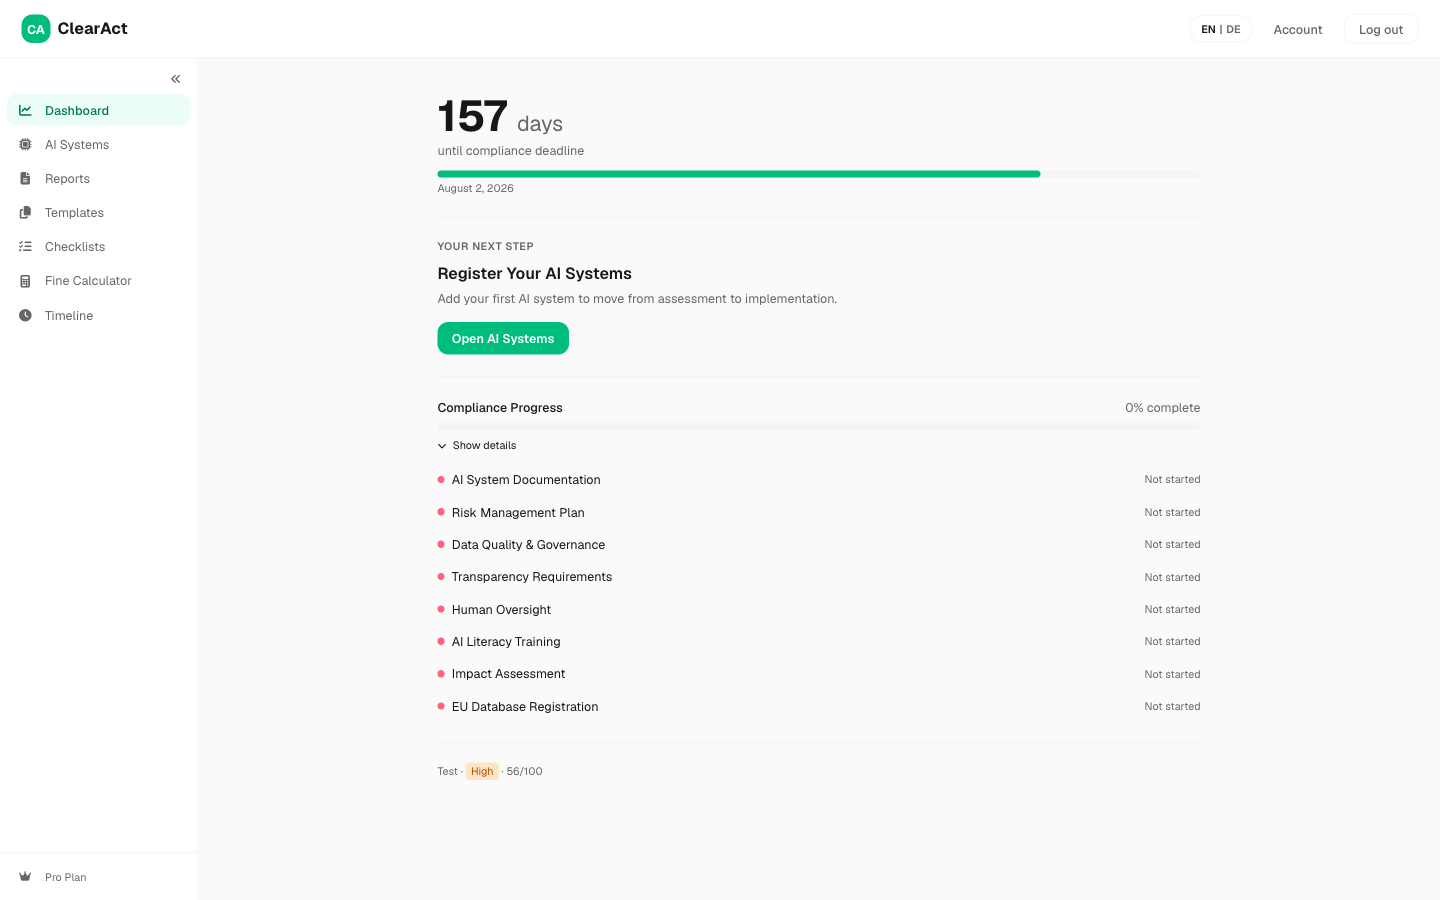This screenshot has width=1440, height=900.
Task: Click the chevron beside Show details
Action: tap(442, 445)
